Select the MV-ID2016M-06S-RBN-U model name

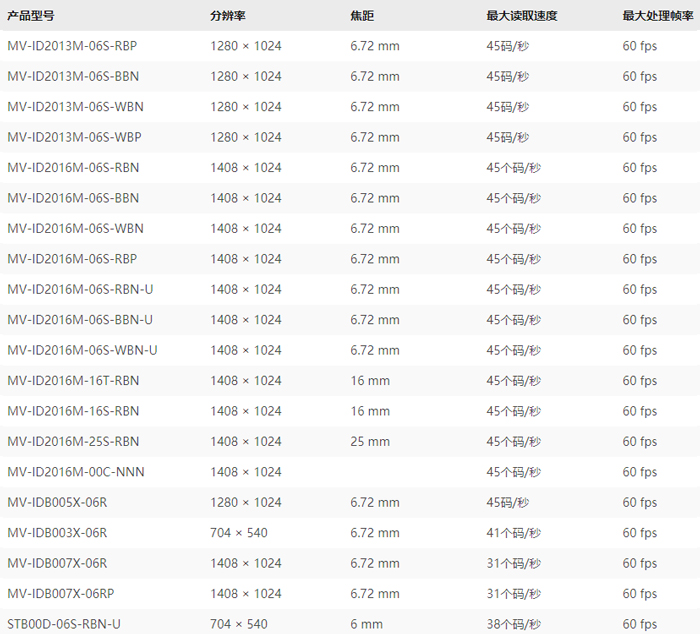pos(80,289)
